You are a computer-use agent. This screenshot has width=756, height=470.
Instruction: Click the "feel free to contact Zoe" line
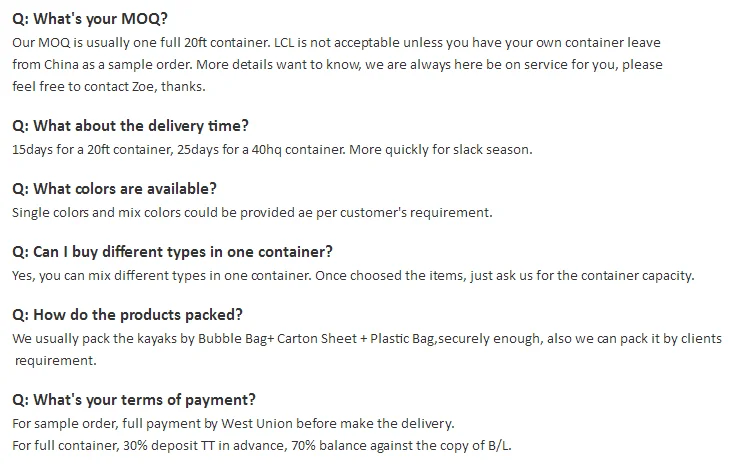coord(108,86)
